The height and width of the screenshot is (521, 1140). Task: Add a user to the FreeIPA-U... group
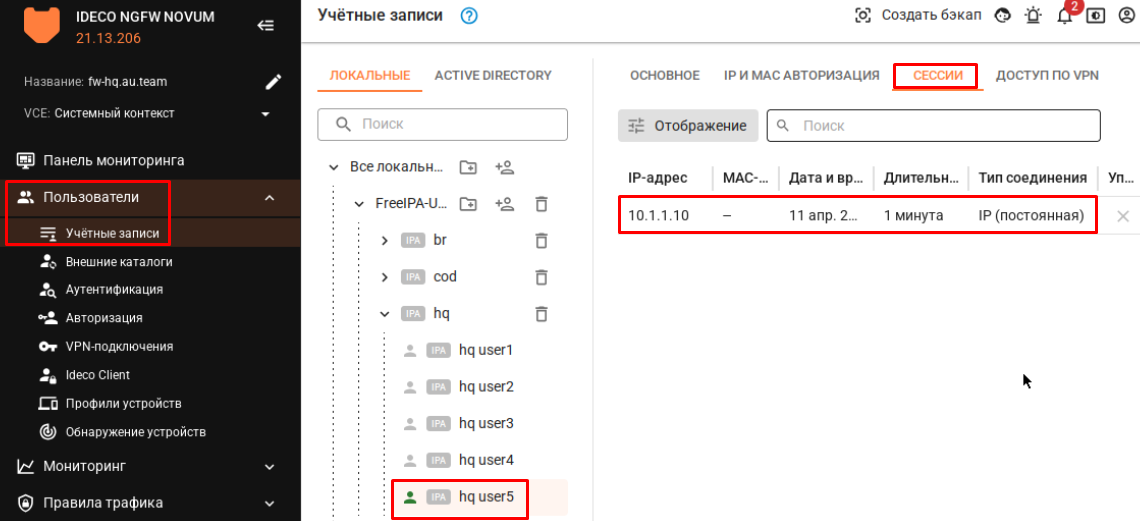tap(505, 204)
